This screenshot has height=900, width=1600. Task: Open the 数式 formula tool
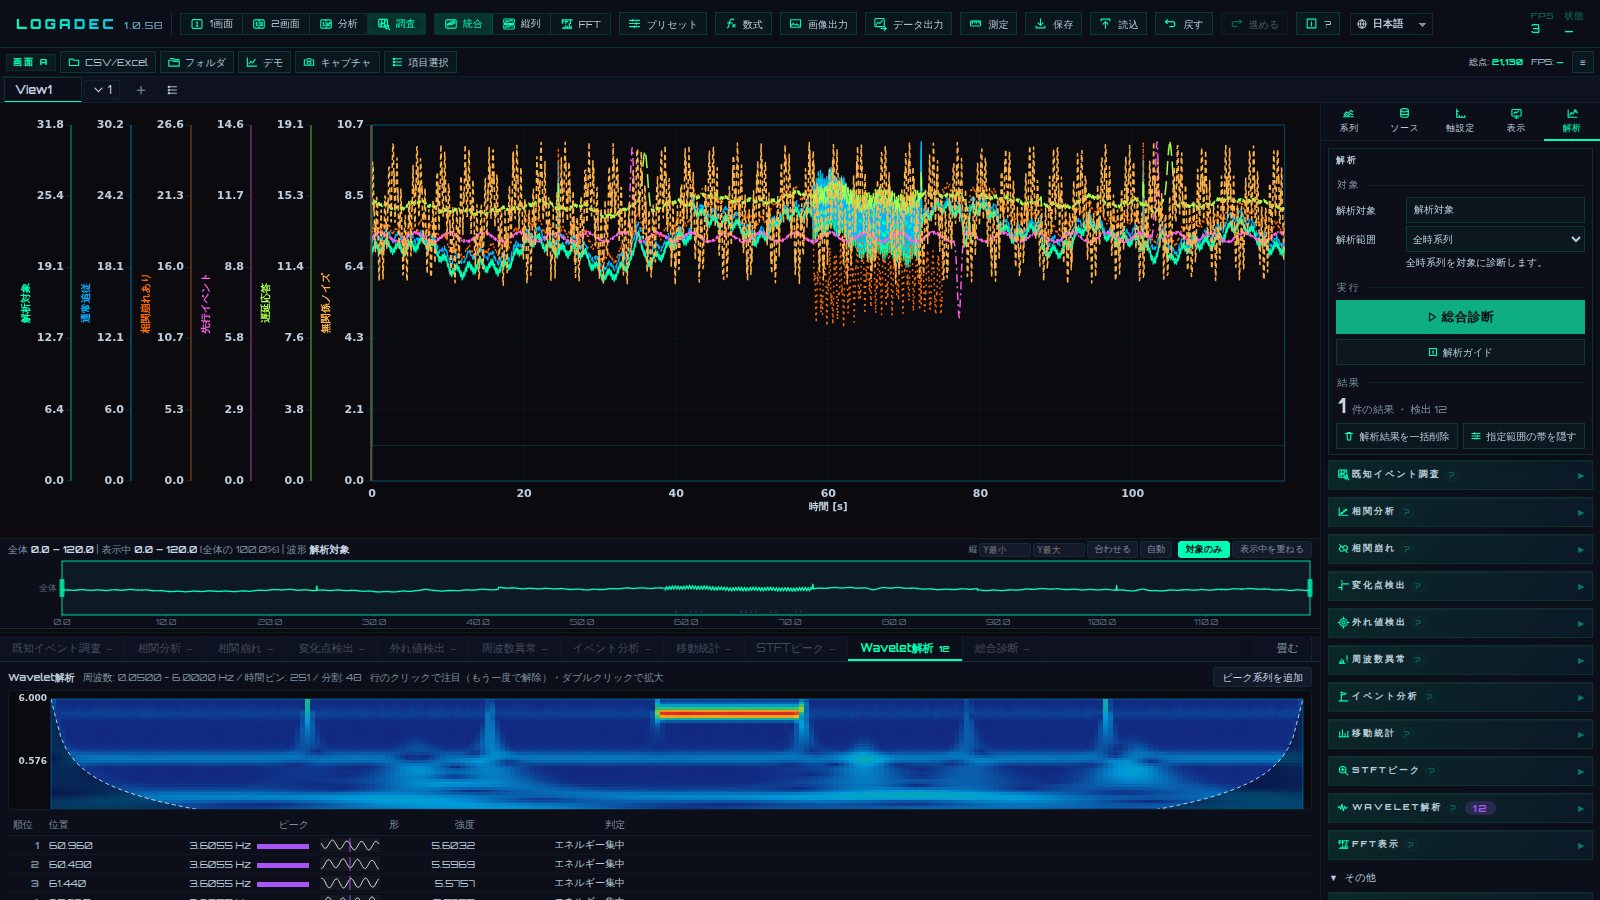(x=744, y=24)
